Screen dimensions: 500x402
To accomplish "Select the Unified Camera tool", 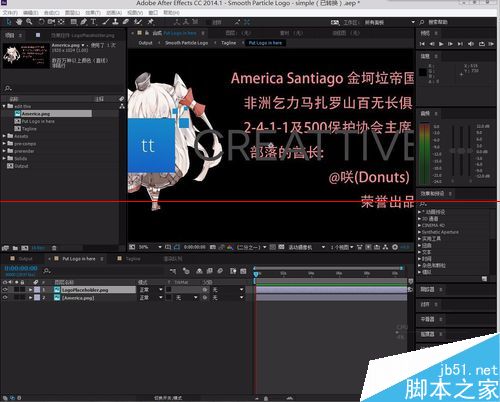I will [51, 22].
